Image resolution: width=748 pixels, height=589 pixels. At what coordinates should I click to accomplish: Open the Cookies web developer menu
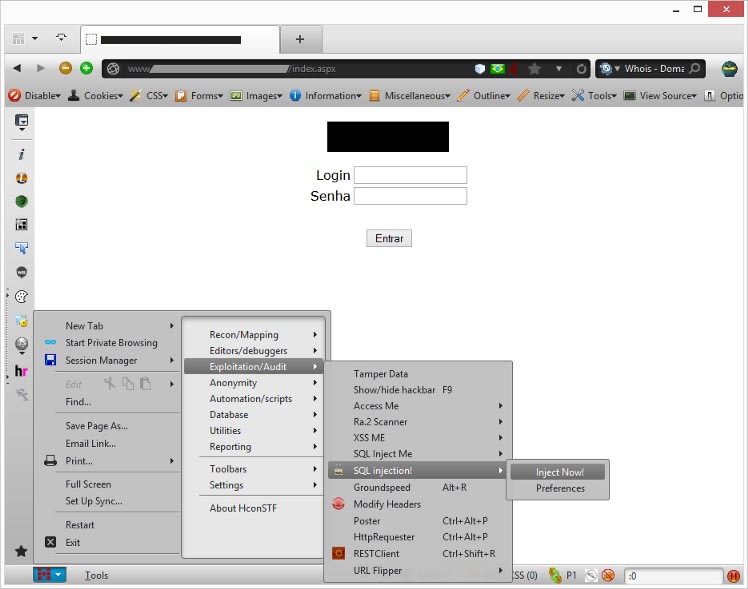[95, 95]
